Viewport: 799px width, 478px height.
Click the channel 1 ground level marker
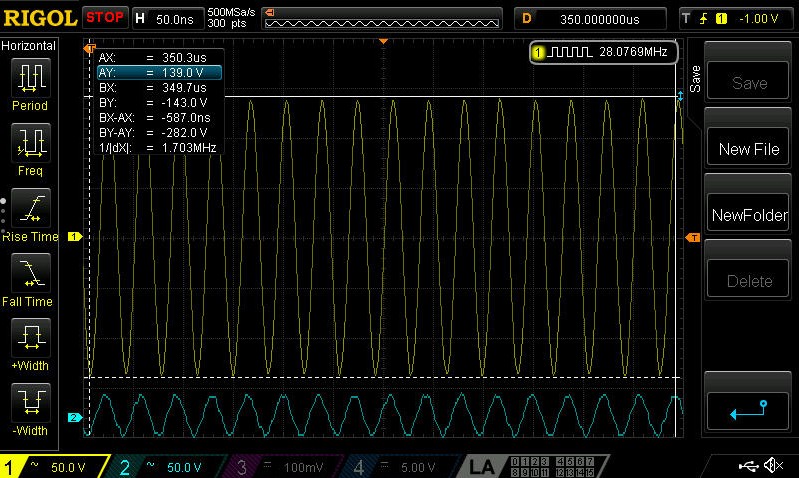pos(75,236)
